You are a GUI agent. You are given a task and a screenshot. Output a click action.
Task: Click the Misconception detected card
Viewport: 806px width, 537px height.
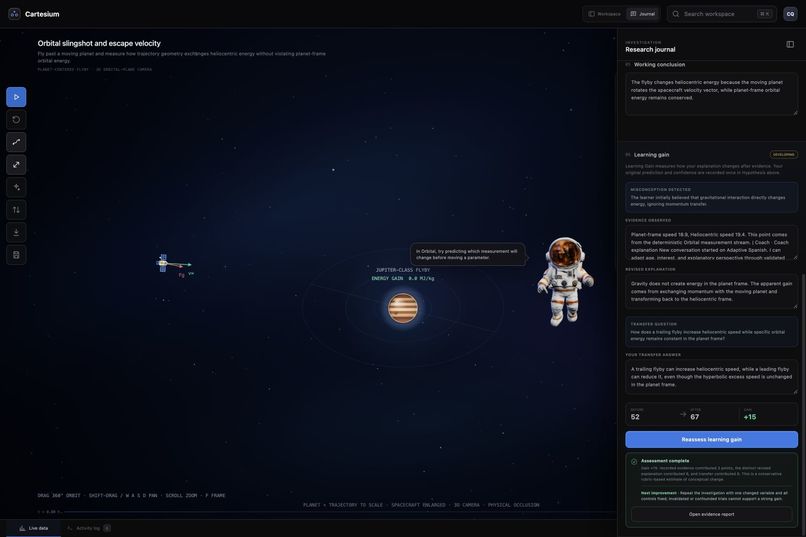[711, 196]
